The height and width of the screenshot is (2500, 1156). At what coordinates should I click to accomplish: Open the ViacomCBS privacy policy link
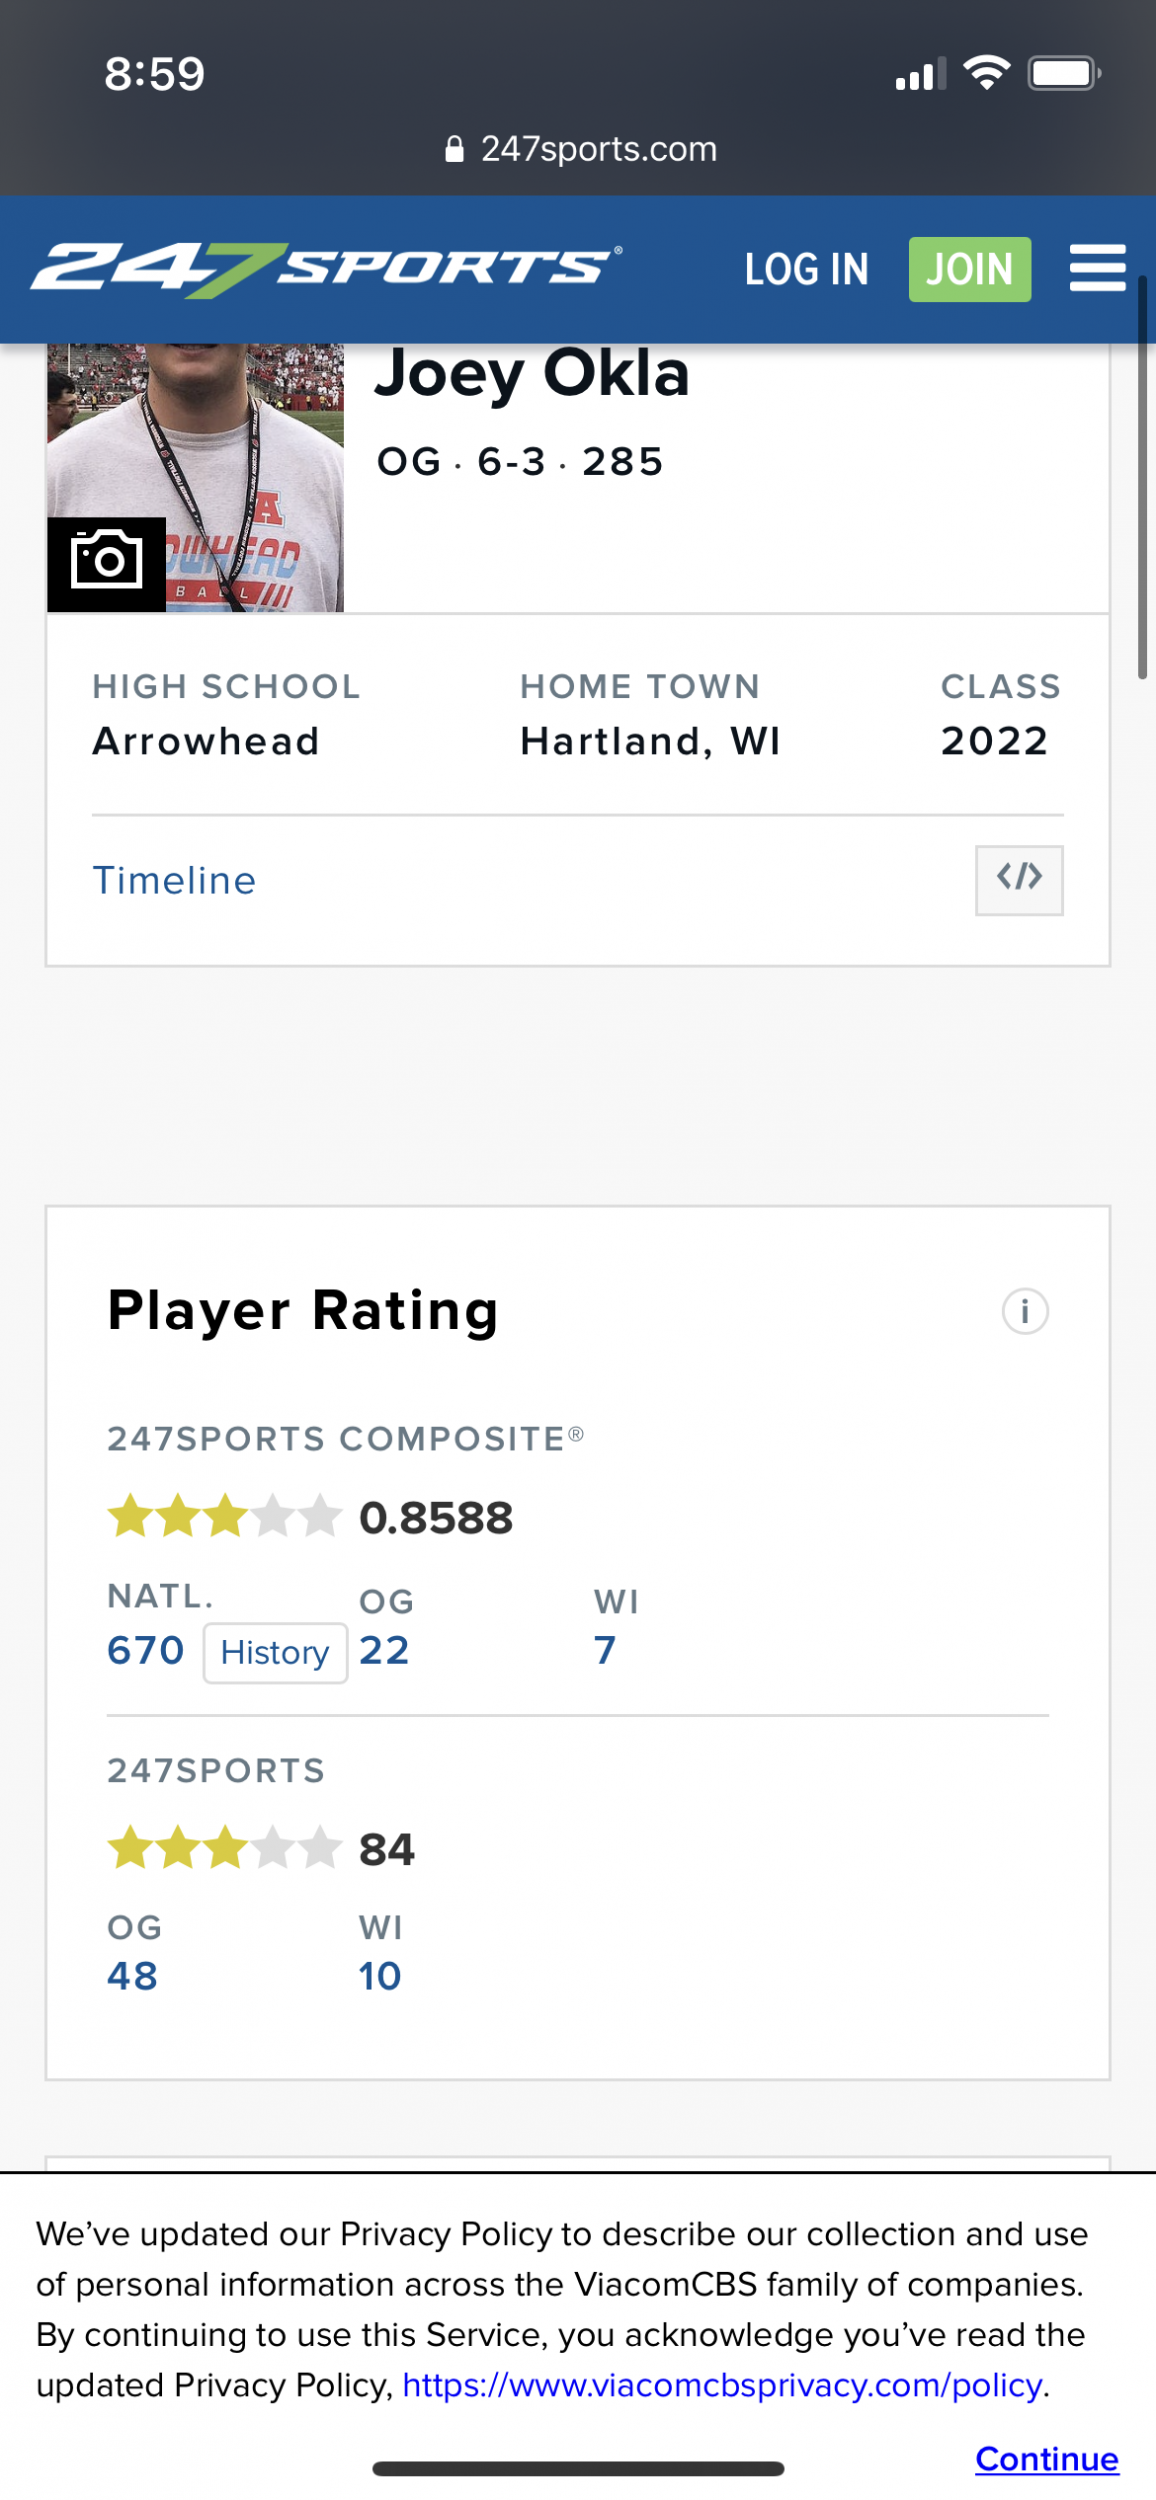[722, 2384]
